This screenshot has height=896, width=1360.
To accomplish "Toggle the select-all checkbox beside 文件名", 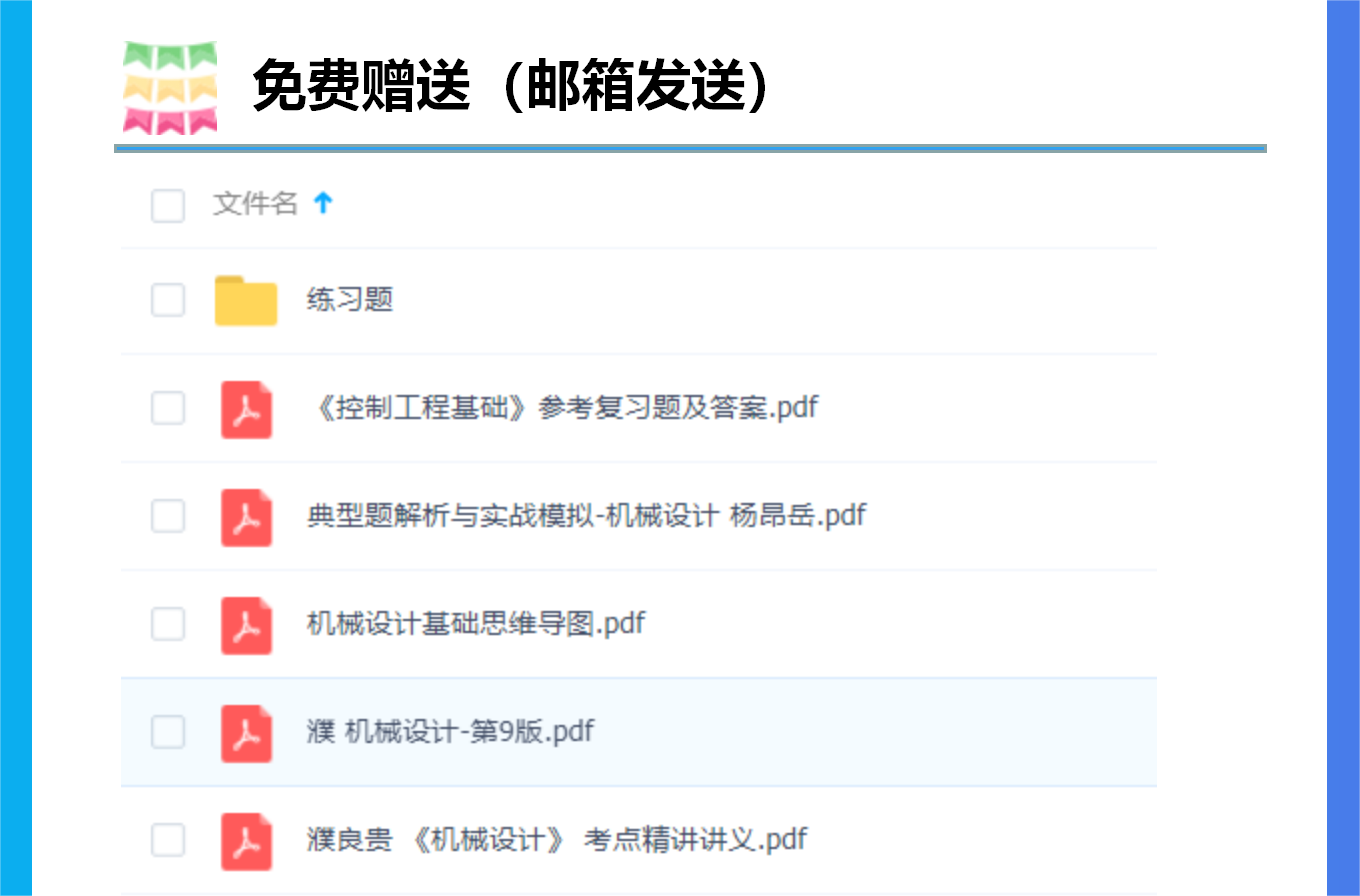I will click(x=168, y=206).
